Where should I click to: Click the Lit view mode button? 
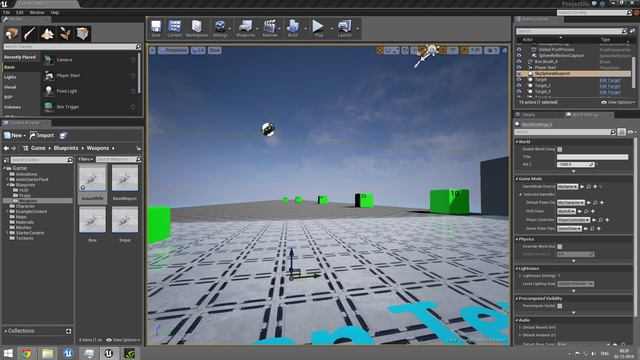[198, 51]
